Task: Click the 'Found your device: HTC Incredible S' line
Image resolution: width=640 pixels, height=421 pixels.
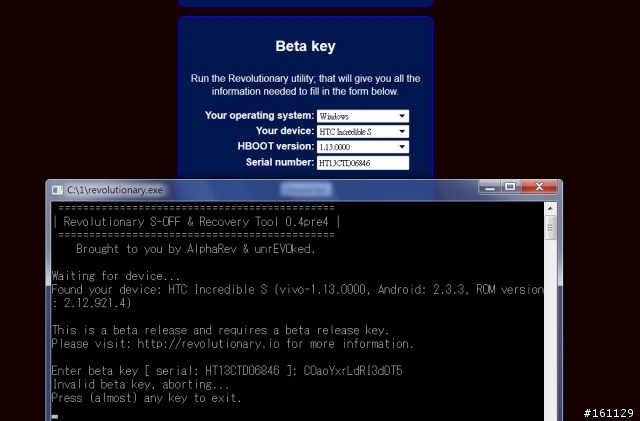Action: pyautogui.click(x=298, y=290)
